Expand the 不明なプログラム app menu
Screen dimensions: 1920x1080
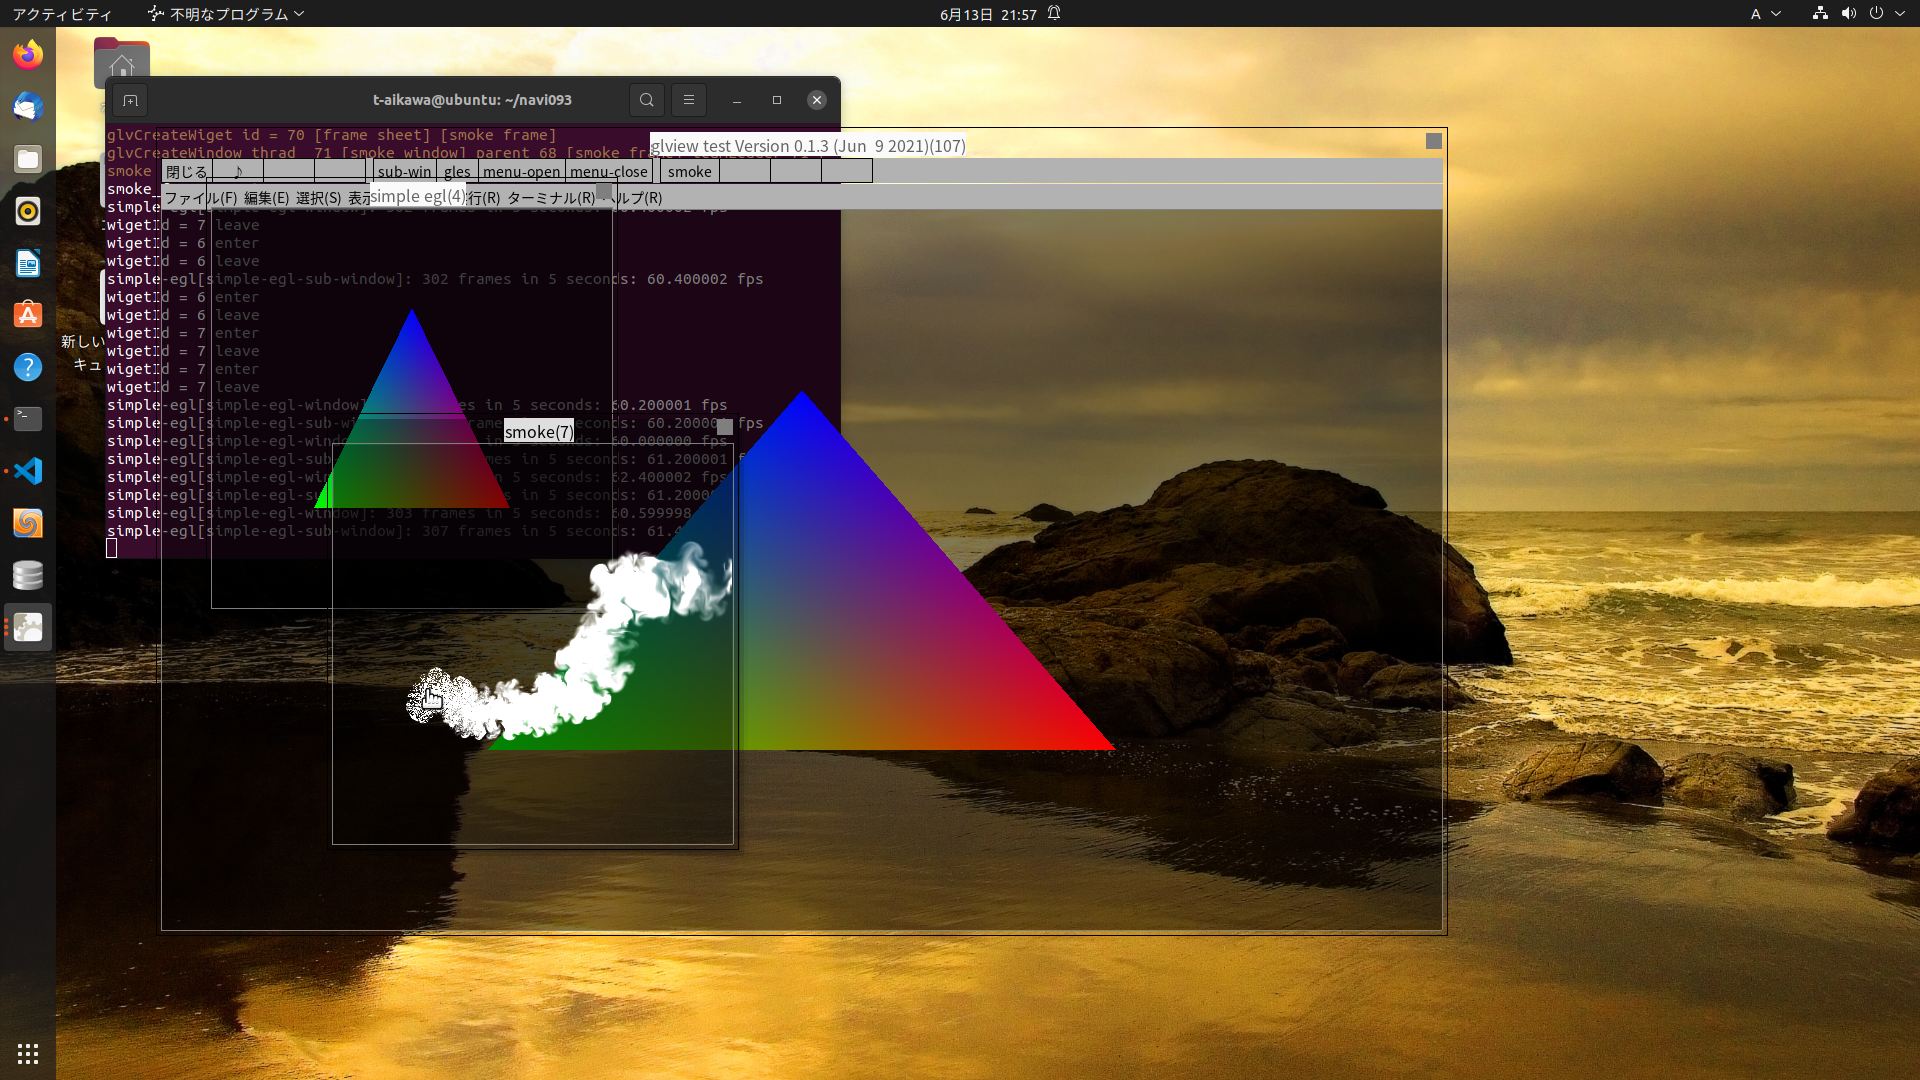tap(226, 14)
